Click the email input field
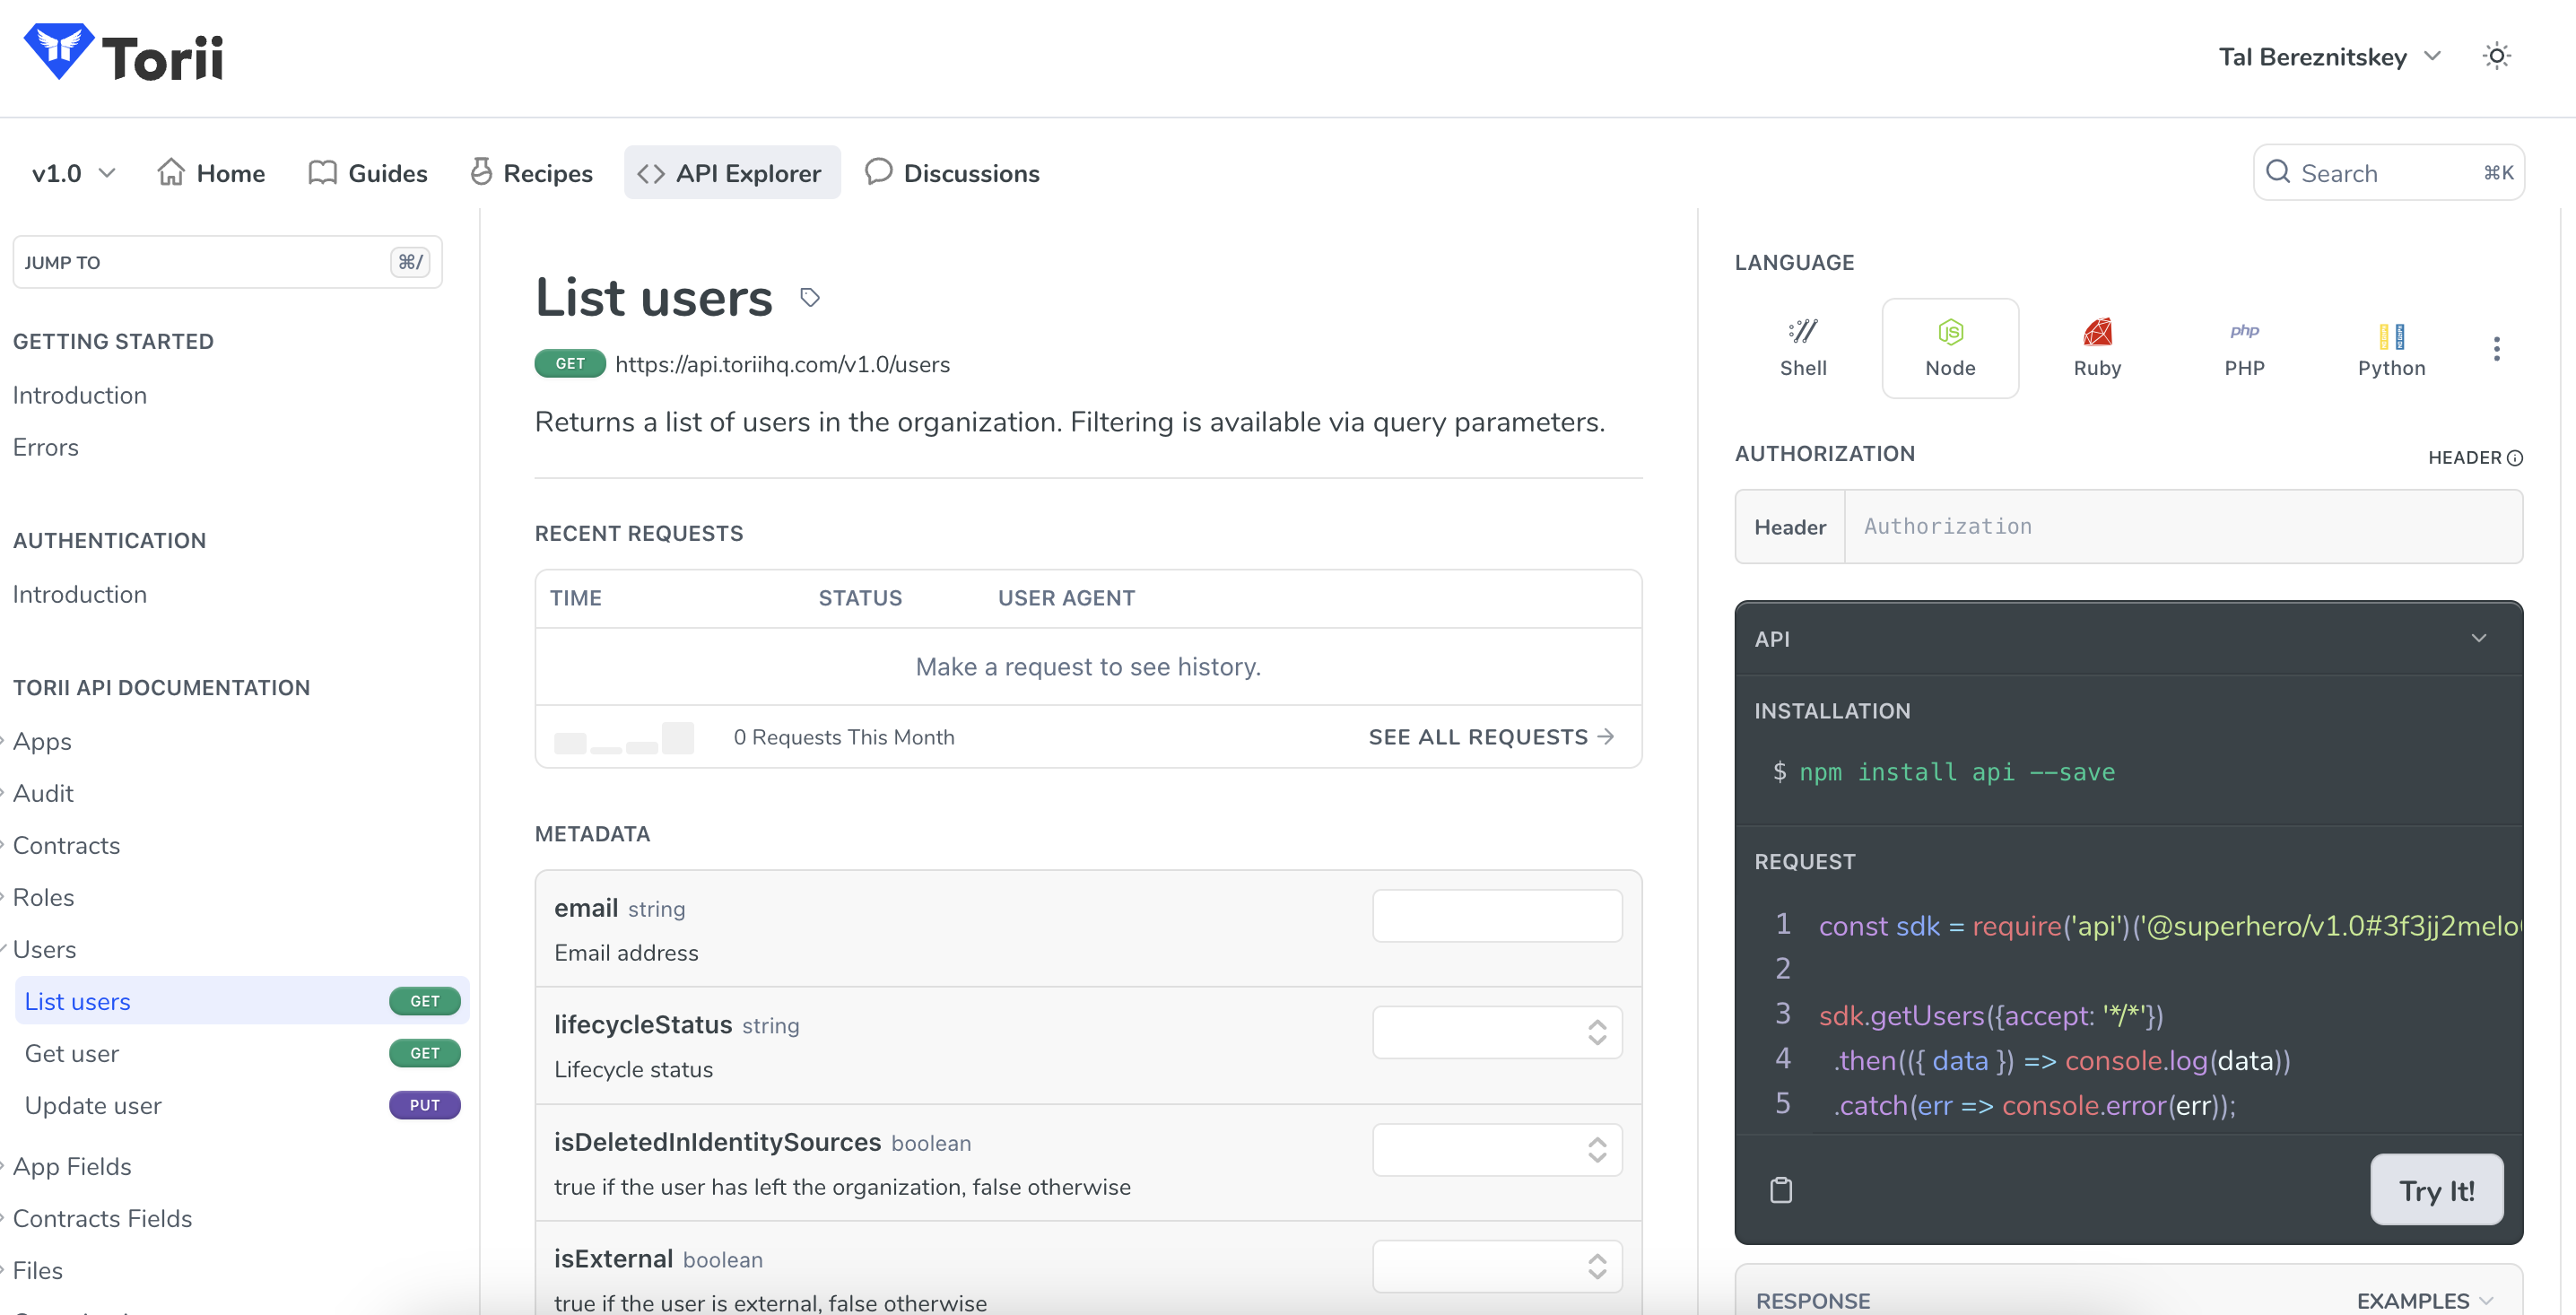 [1497, 916]
